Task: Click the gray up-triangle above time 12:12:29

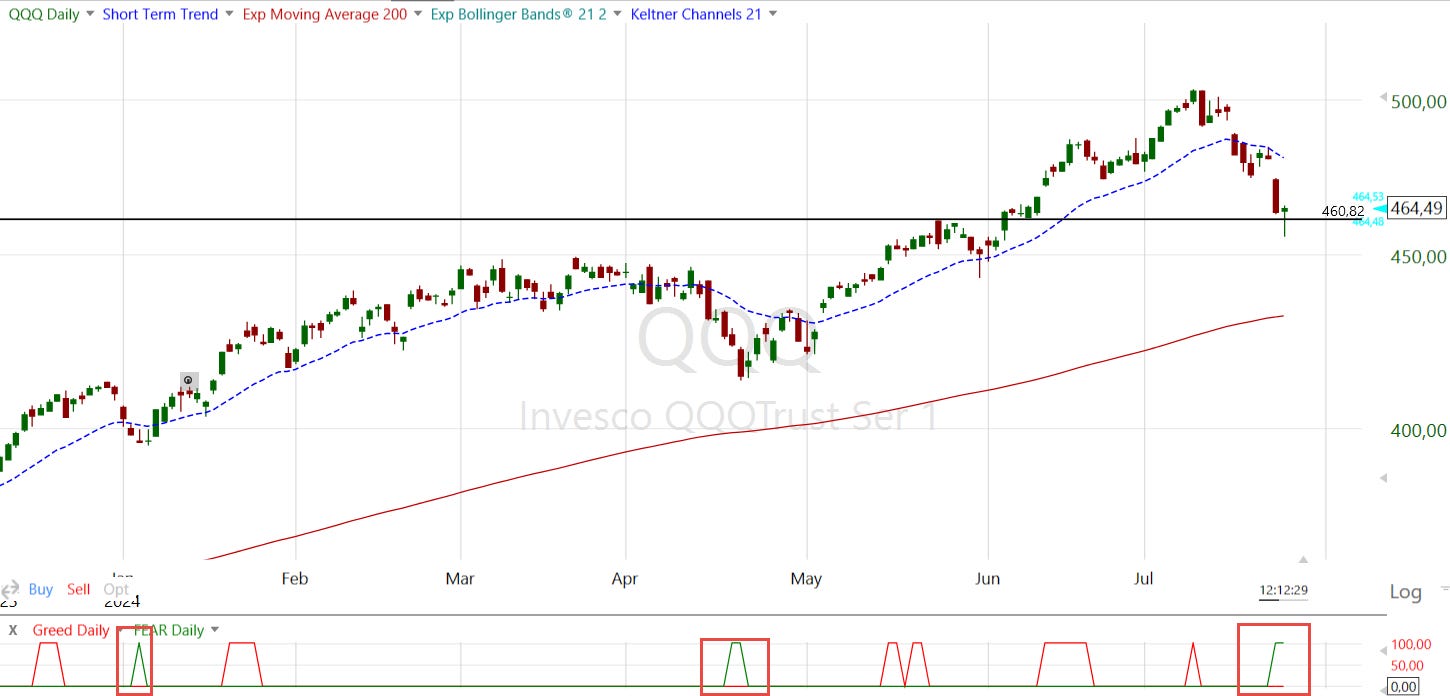Action: 1303,558
